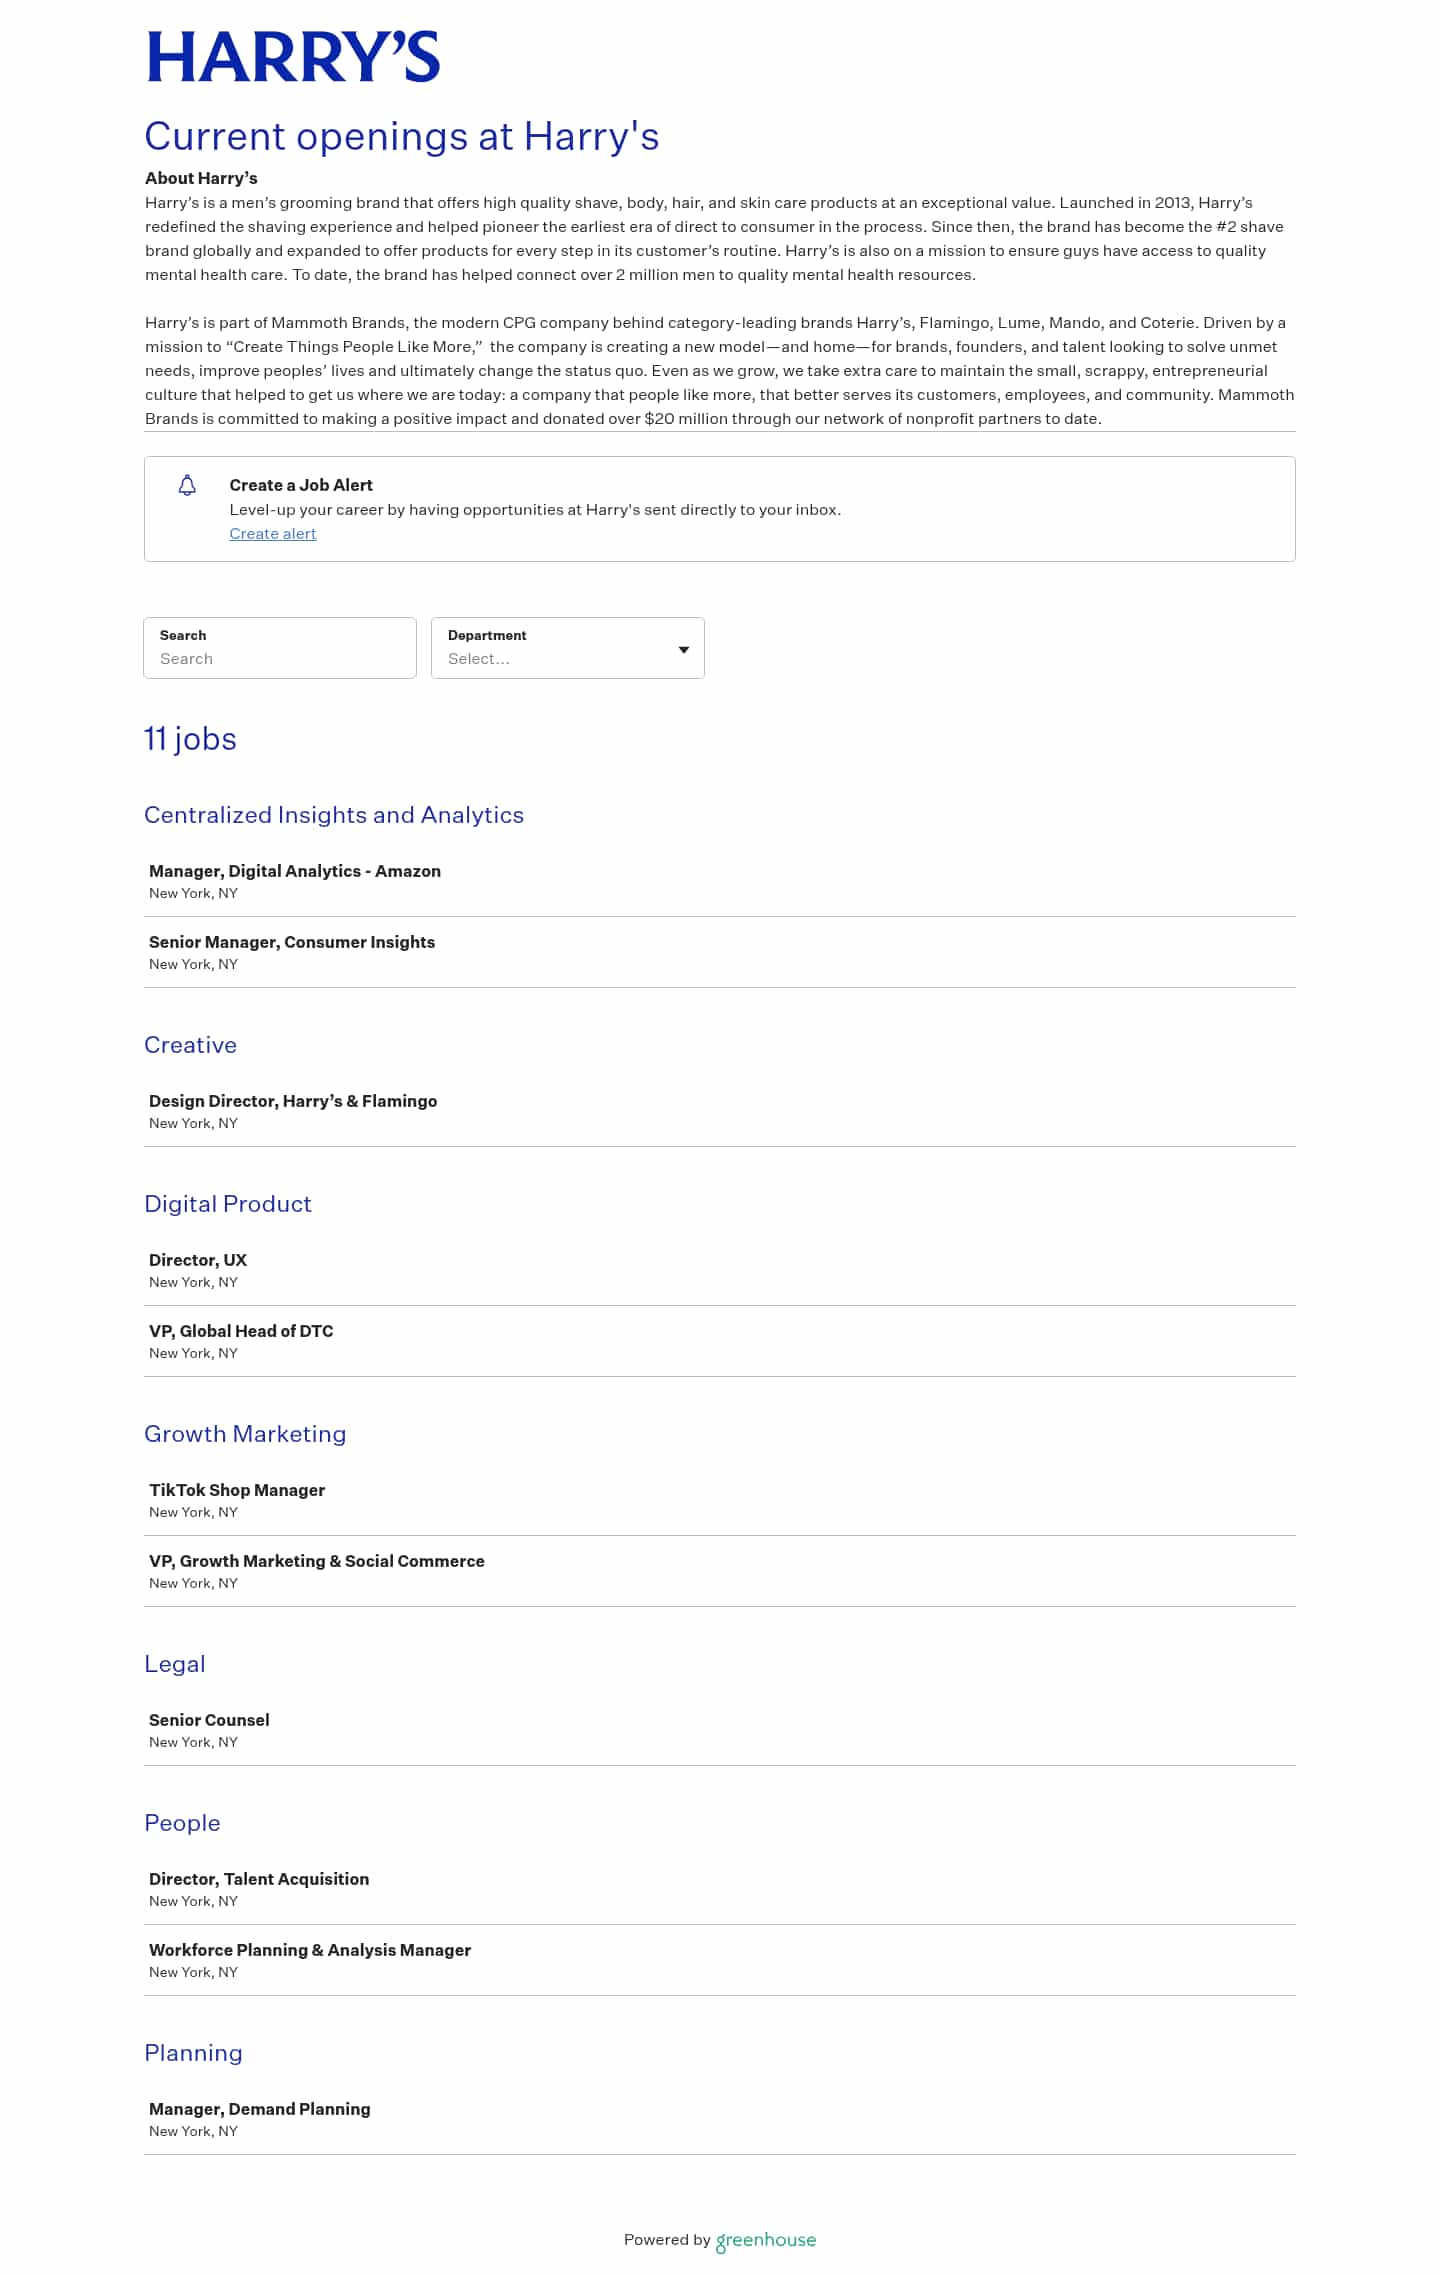The height and width of the screenshot is (2275, 1440).
Task: Click the Growth Marketing department heading
Action: [245, 1434]
